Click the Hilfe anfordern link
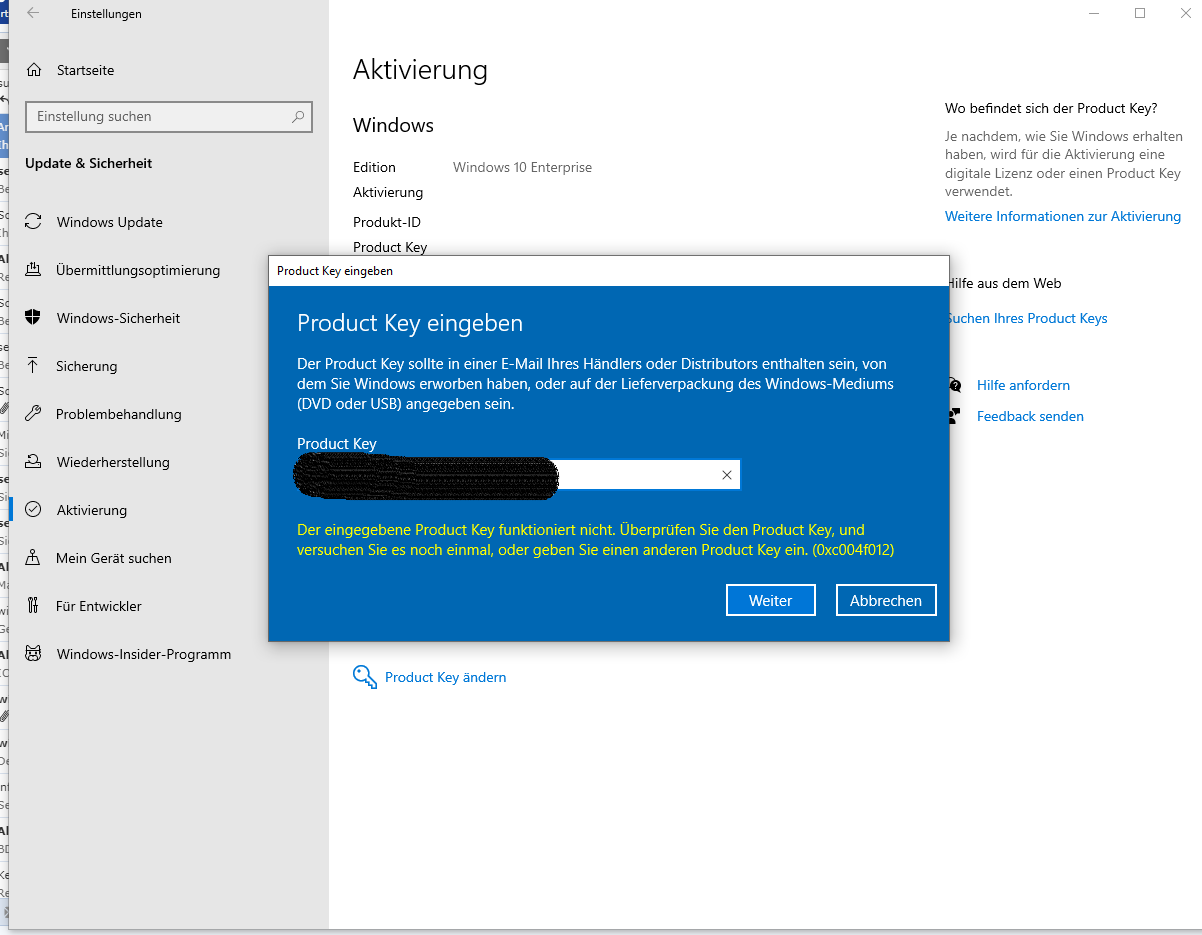The image size is (1202, 935). point(1023,385)
